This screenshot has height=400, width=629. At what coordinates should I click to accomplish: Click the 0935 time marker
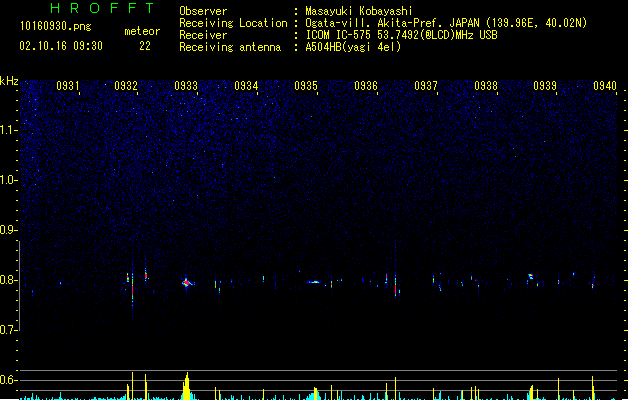tap(306, 86)
